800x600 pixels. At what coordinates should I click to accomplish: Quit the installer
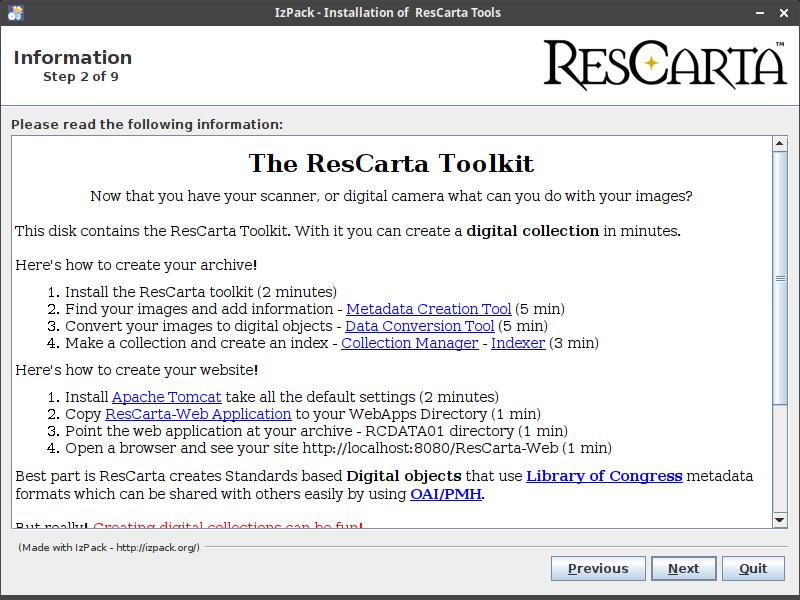click(753, 568)
